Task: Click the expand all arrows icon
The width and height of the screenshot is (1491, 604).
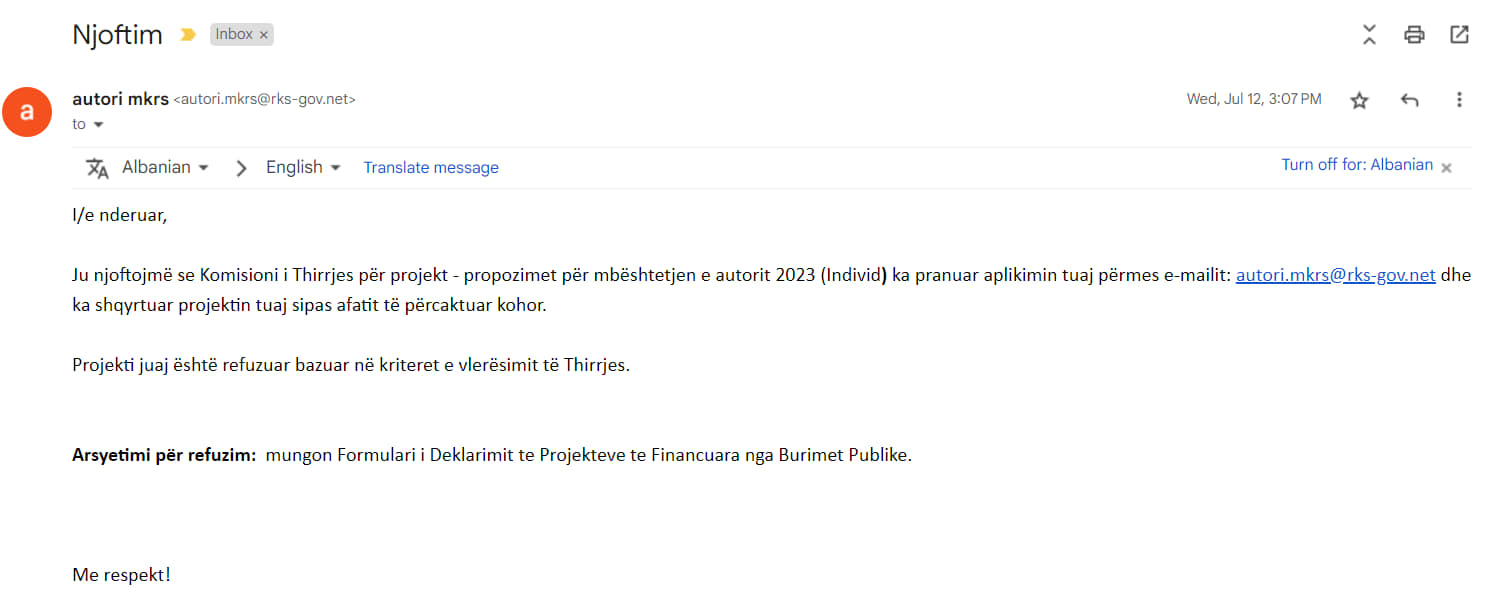Action: (1369, 35)
